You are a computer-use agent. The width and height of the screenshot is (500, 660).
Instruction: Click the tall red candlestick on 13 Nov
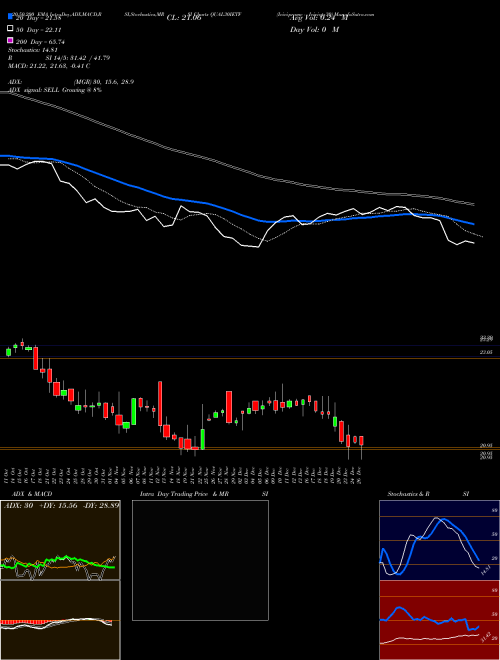[160, 403]
